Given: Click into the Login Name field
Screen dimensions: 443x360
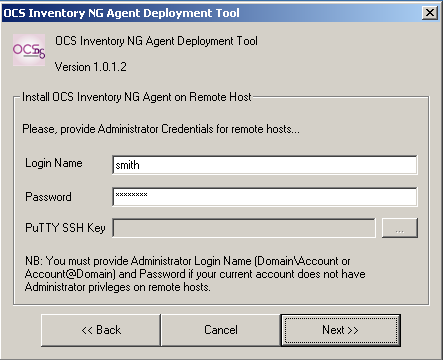Looking at the screenshot, I should [x=265, y=165].
